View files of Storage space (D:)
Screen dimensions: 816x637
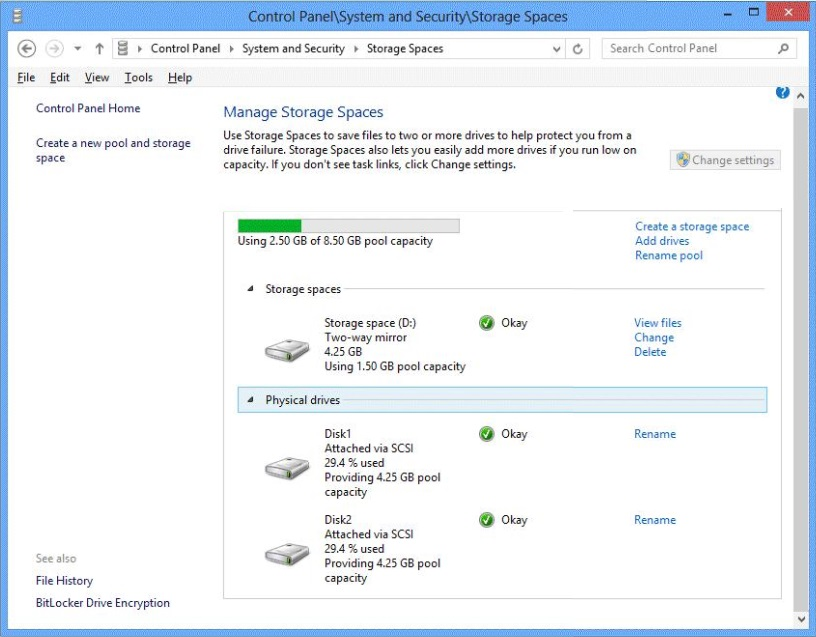[x=658, y=323]
